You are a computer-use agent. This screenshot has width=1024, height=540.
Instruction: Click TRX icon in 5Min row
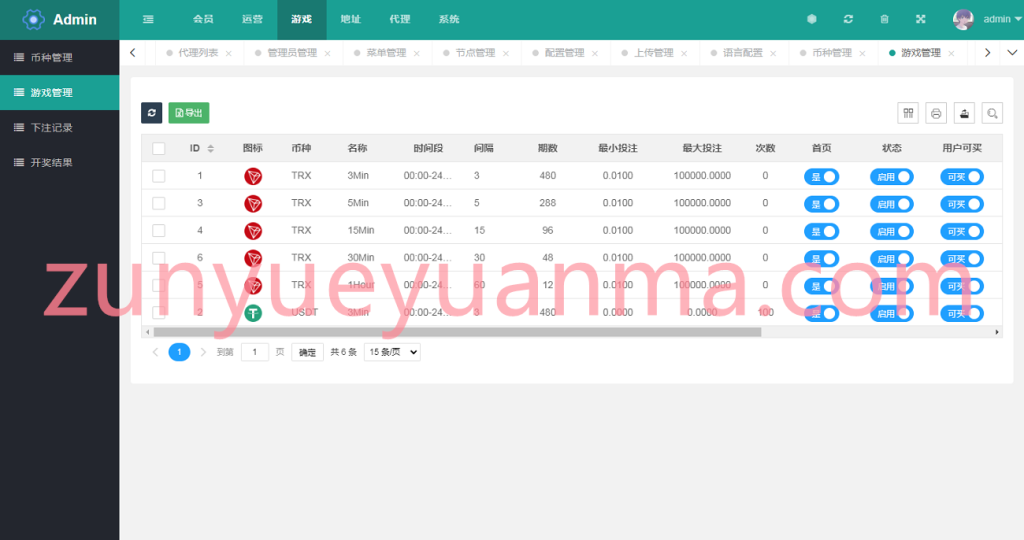coord(253,204)
